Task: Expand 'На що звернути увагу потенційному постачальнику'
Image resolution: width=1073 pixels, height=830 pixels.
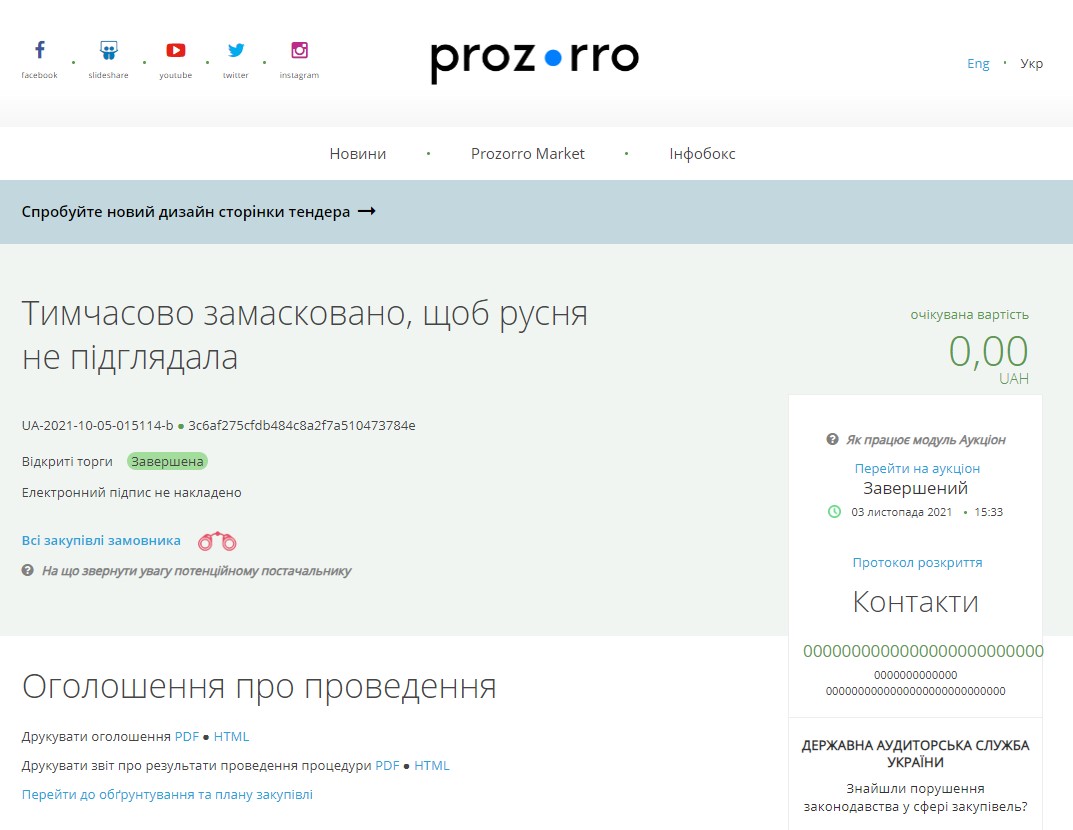Action: (196, 571)
